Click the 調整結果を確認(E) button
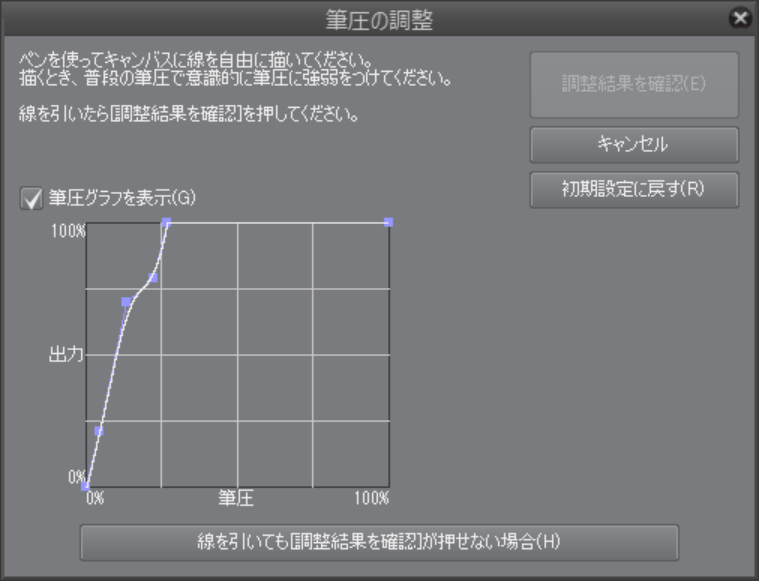This screenshot has width=759, height=581. 634,85
